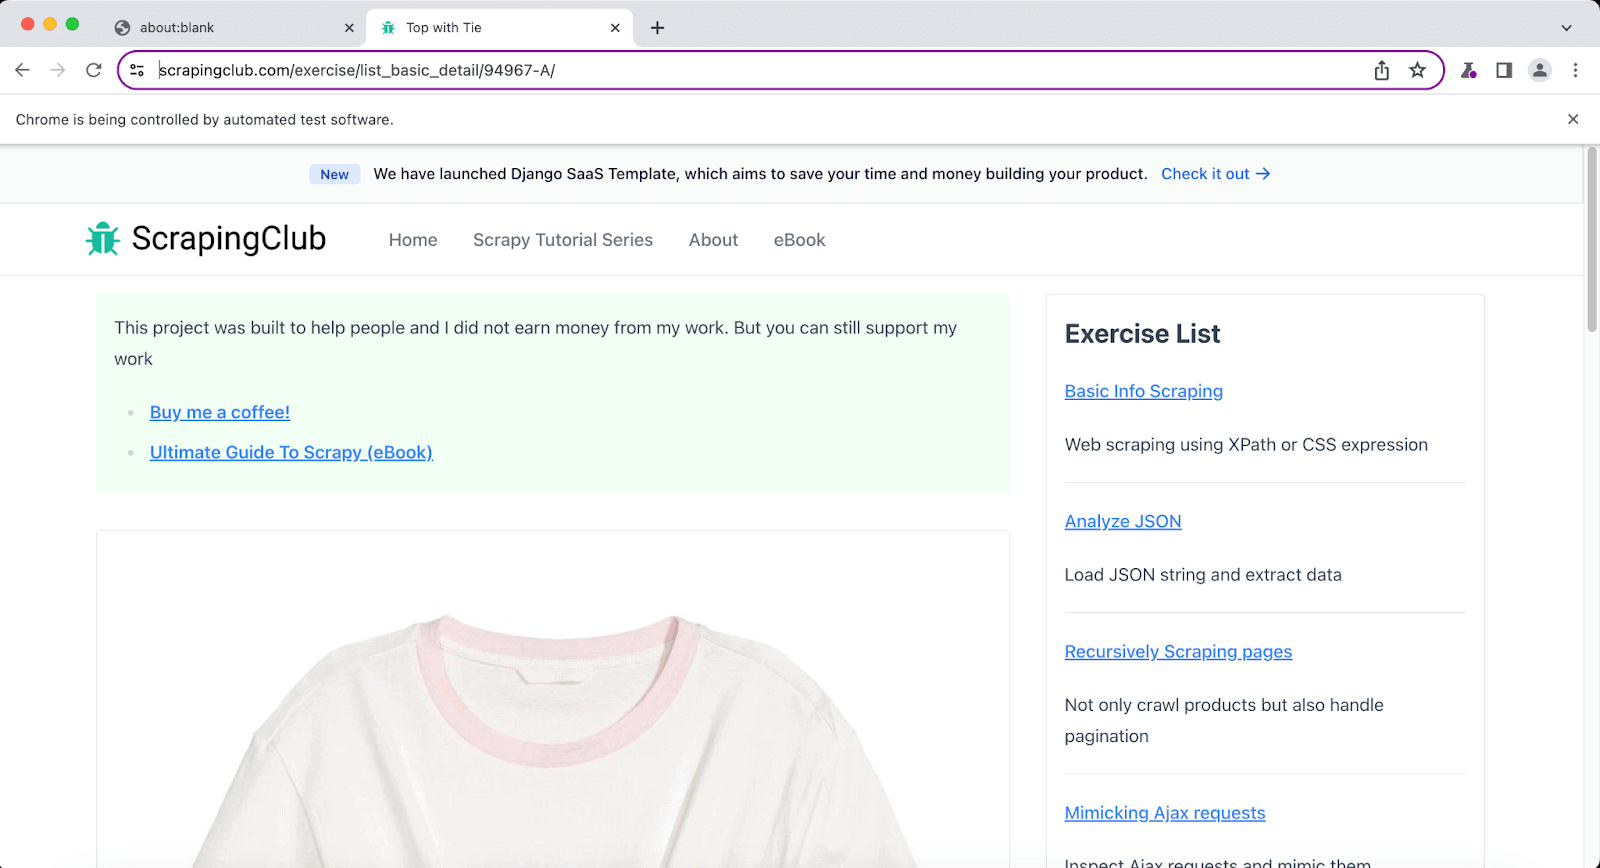Image resolution: width=1600 pixels, height=868 pixels.
Task: Reload the current page
Action: pyautogui.click(x=94, y=70)
